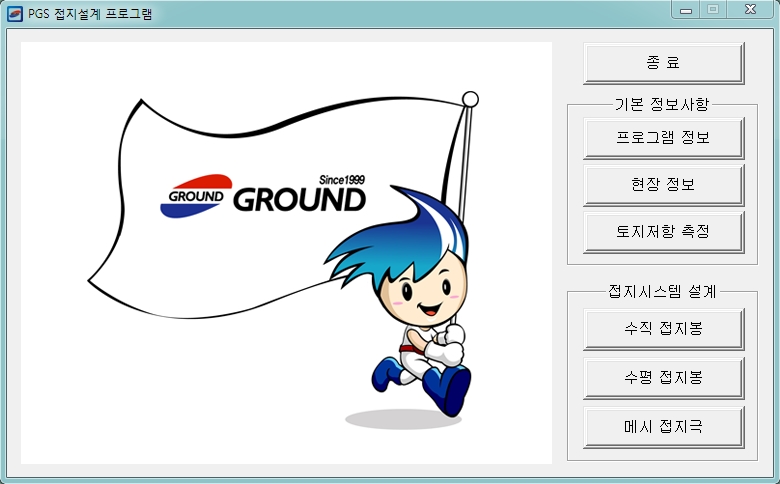Select 토지저항 측정 soil resistance measurement
Image resolution: width=780 pixels, height=484 pixels.
(663, 231)
